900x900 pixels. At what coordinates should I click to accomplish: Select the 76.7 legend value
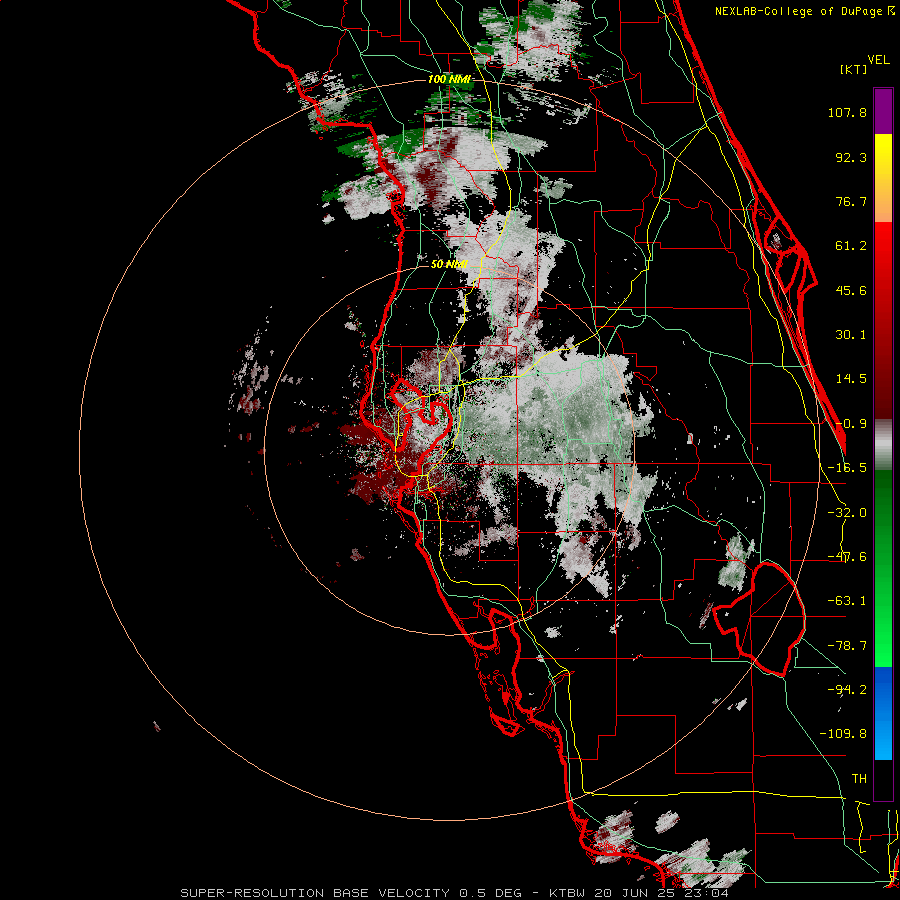[x=851, y=201]
